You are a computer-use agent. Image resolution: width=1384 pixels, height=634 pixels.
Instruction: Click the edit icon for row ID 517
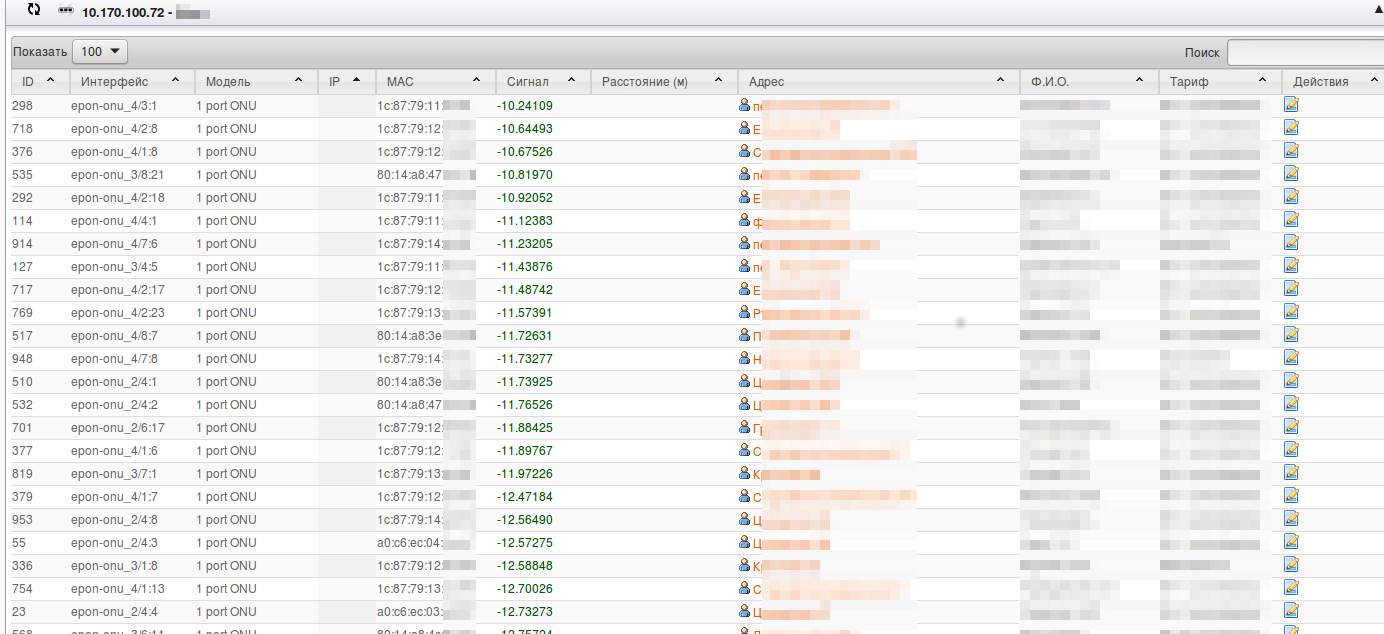pyautogui.click(x=1291, y=334)
